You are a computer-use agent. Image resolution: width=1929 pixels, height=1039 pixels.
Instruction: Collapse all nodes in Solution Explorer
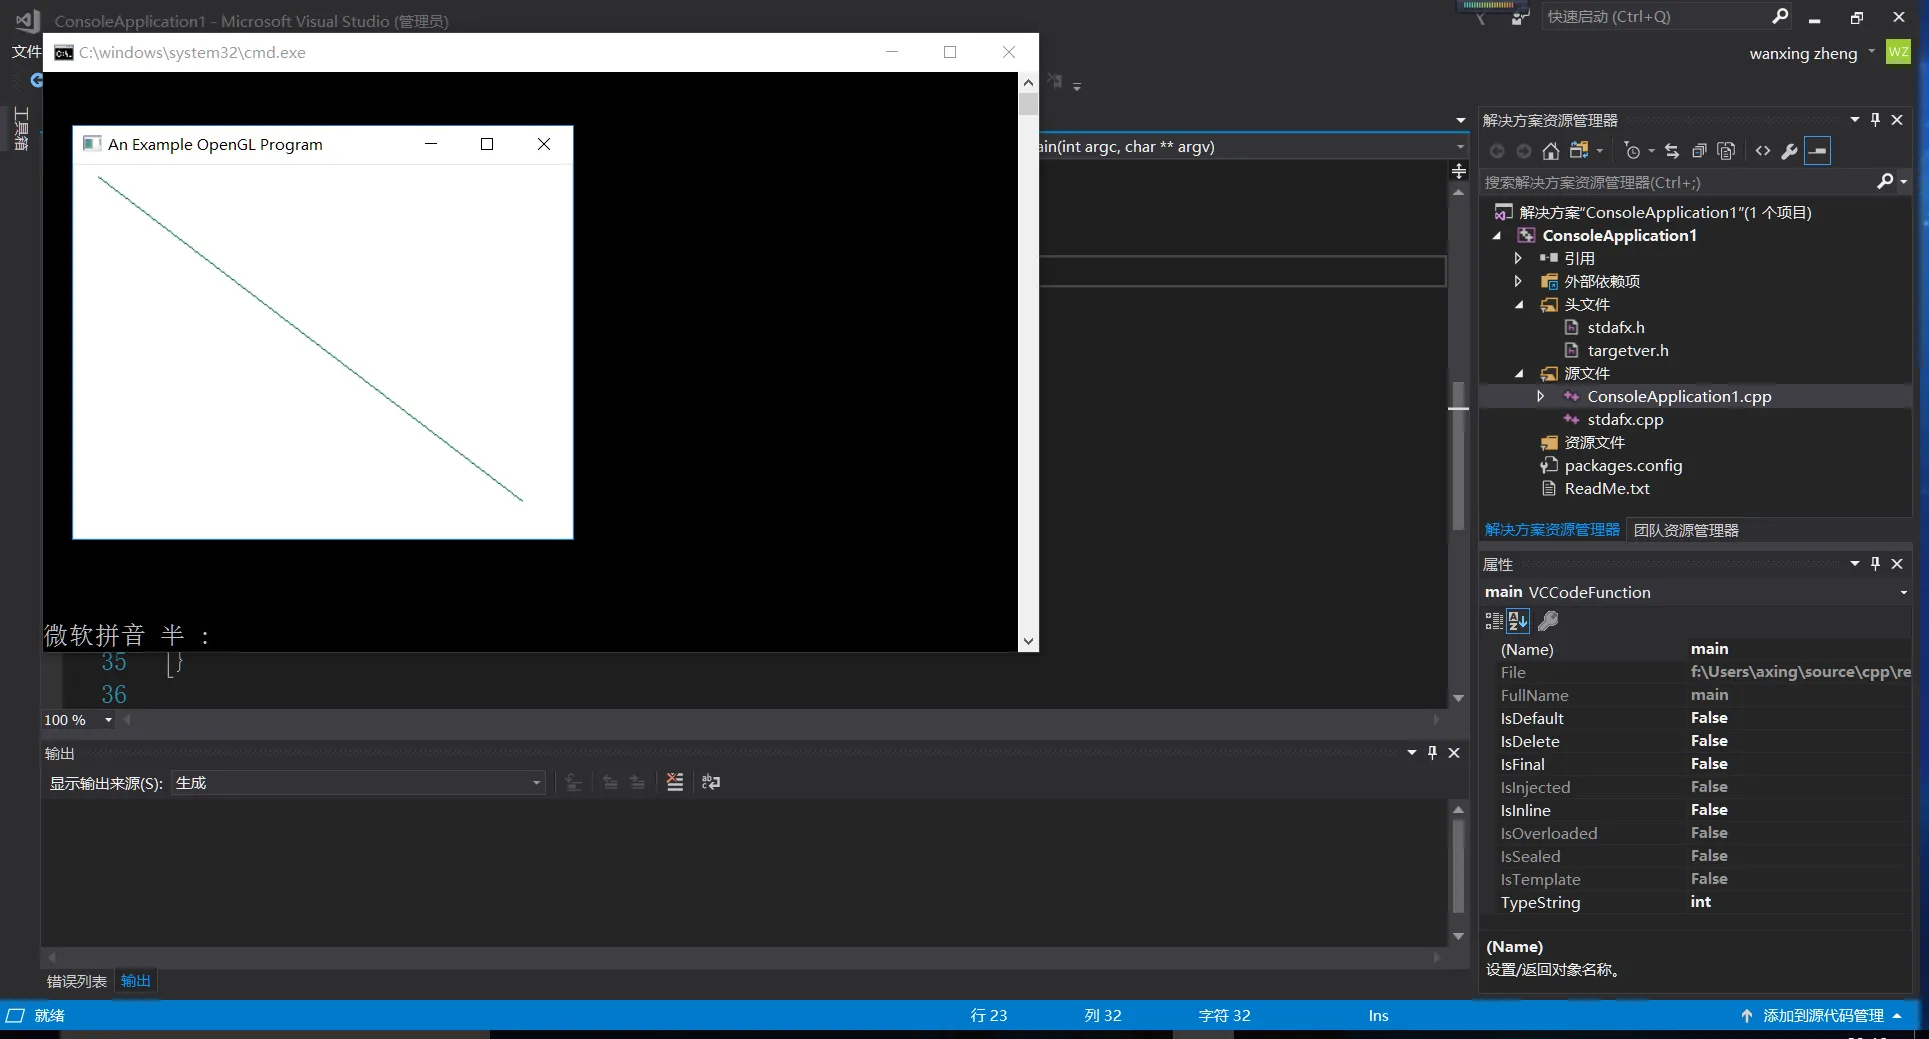tap(1699, 151)
